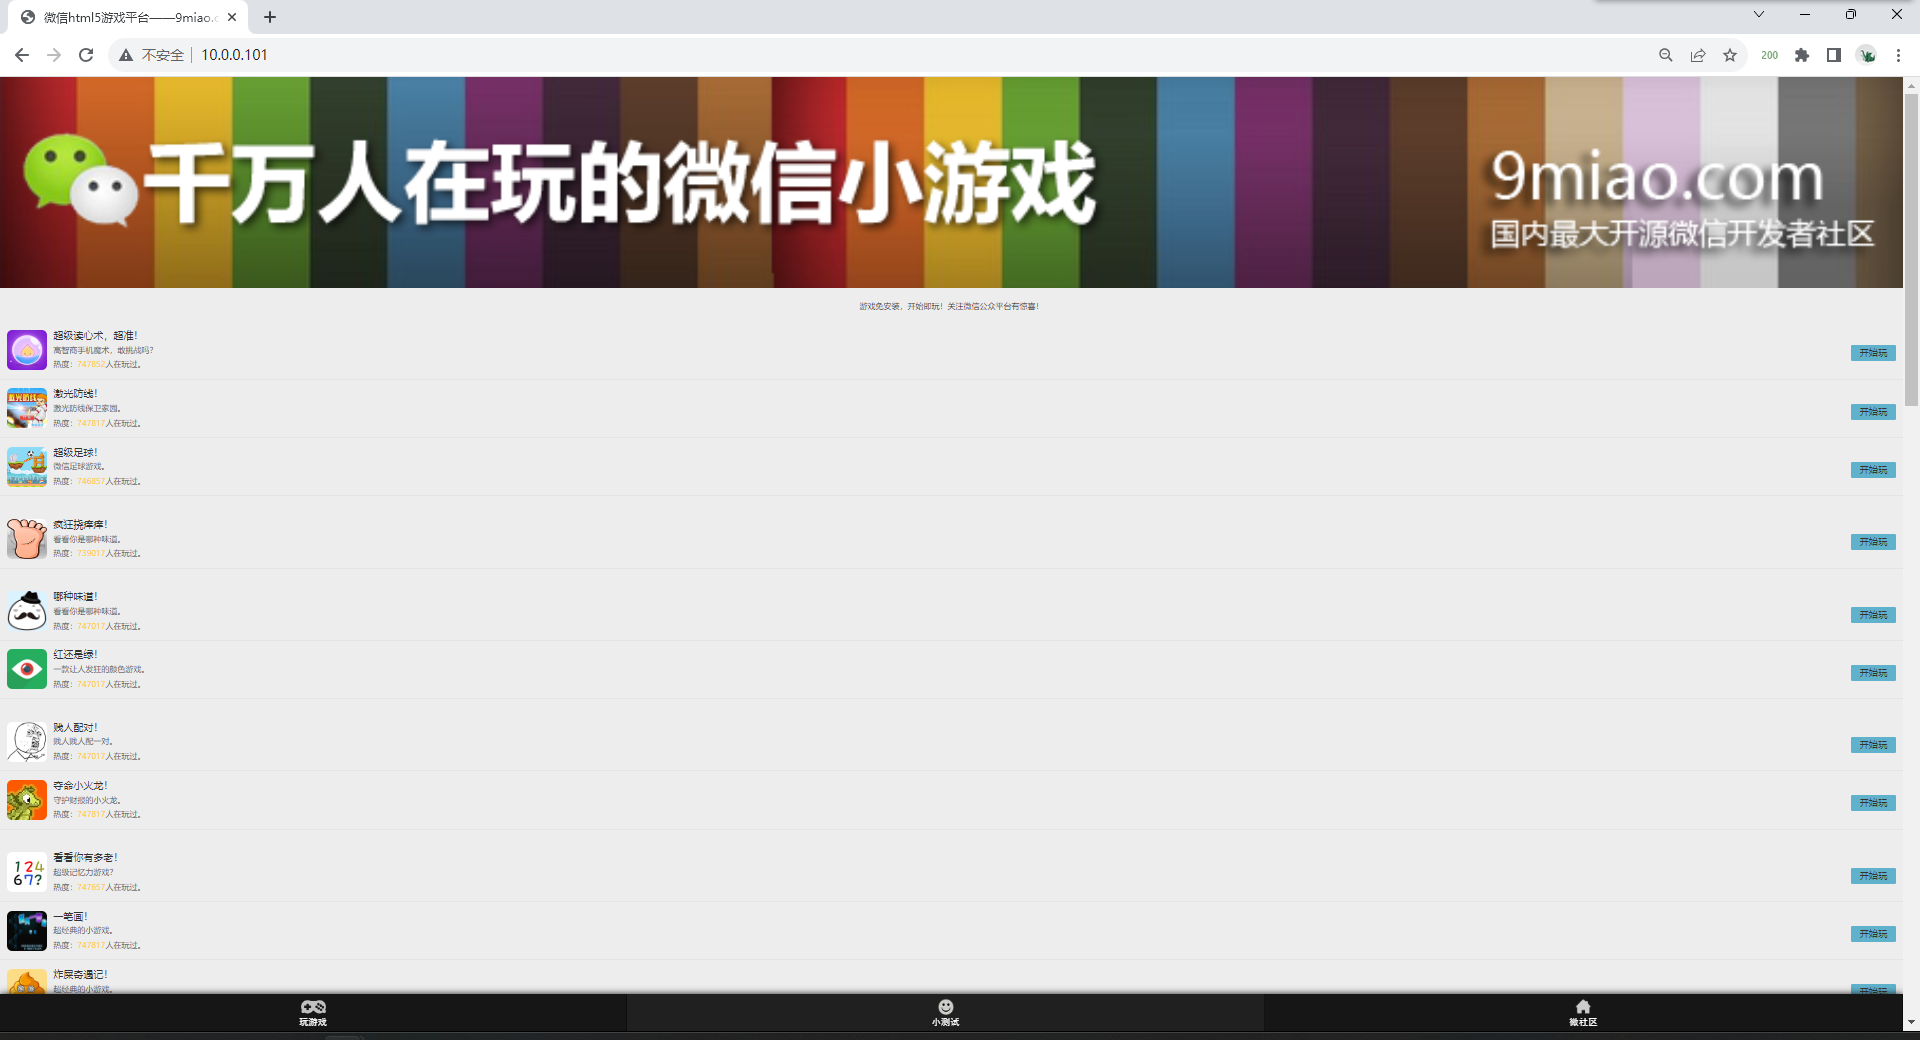
Task: Click 开始玩 for 超级足球
Action: [1873, 470]
